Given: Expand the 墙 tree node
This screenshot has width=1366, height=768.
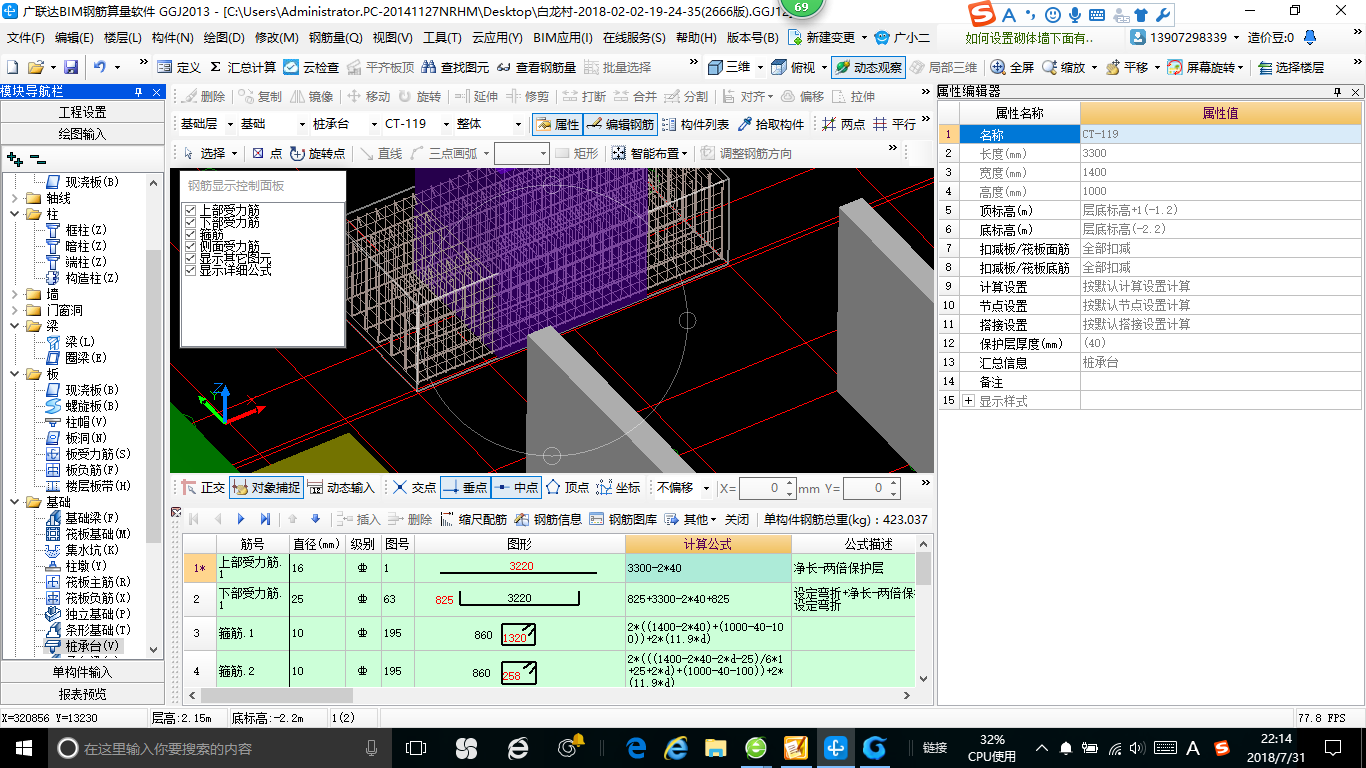Looking at the screenshot, I should [x=14, y=294].
